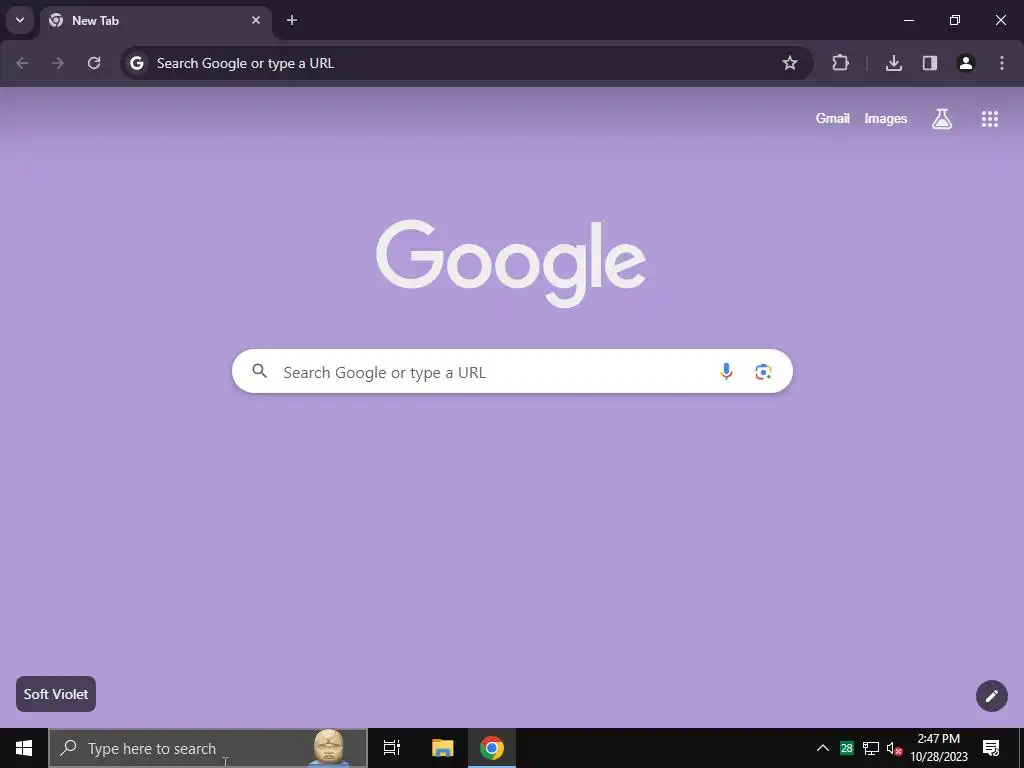Open the profile avatar icon

966,63
